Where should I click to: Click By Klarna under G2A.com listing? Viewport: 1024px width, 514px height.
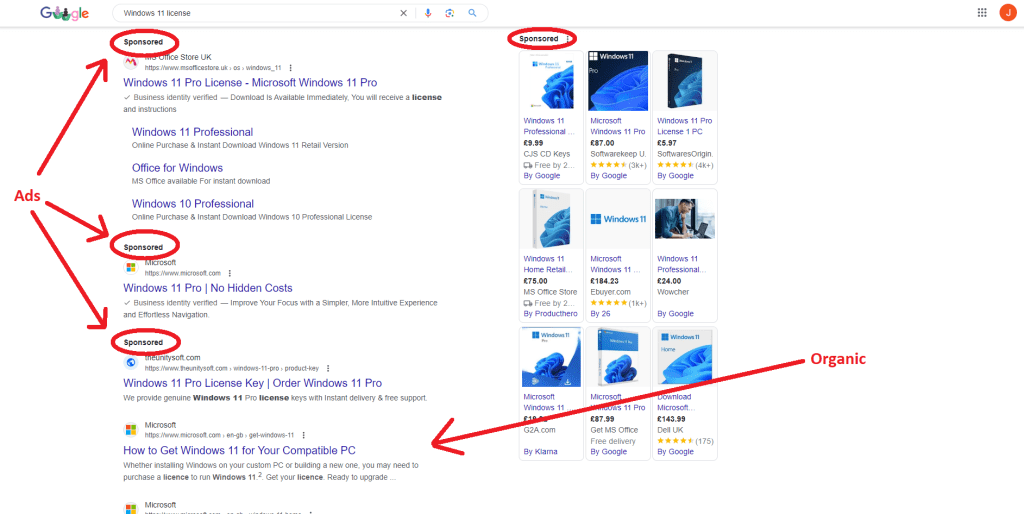coord(541,452)
